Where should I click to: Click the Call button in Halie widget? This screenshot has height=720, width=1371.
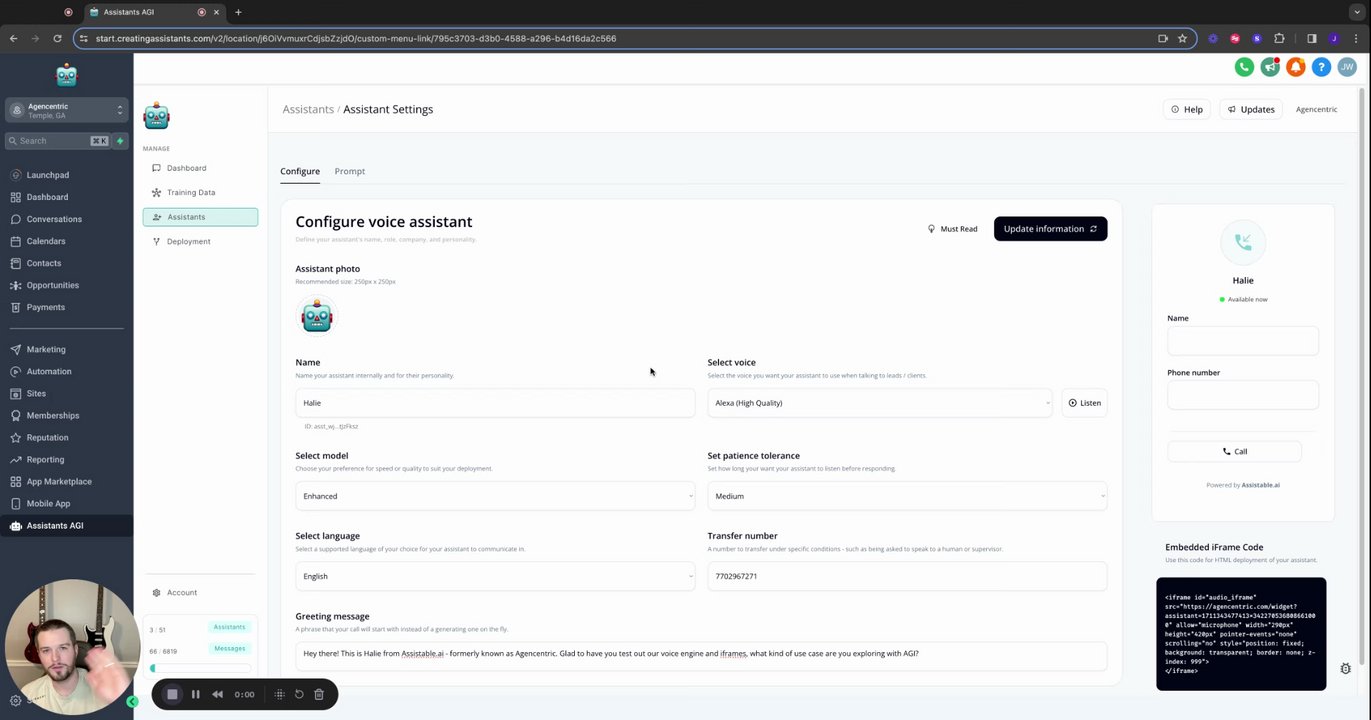coord(1234,451)
